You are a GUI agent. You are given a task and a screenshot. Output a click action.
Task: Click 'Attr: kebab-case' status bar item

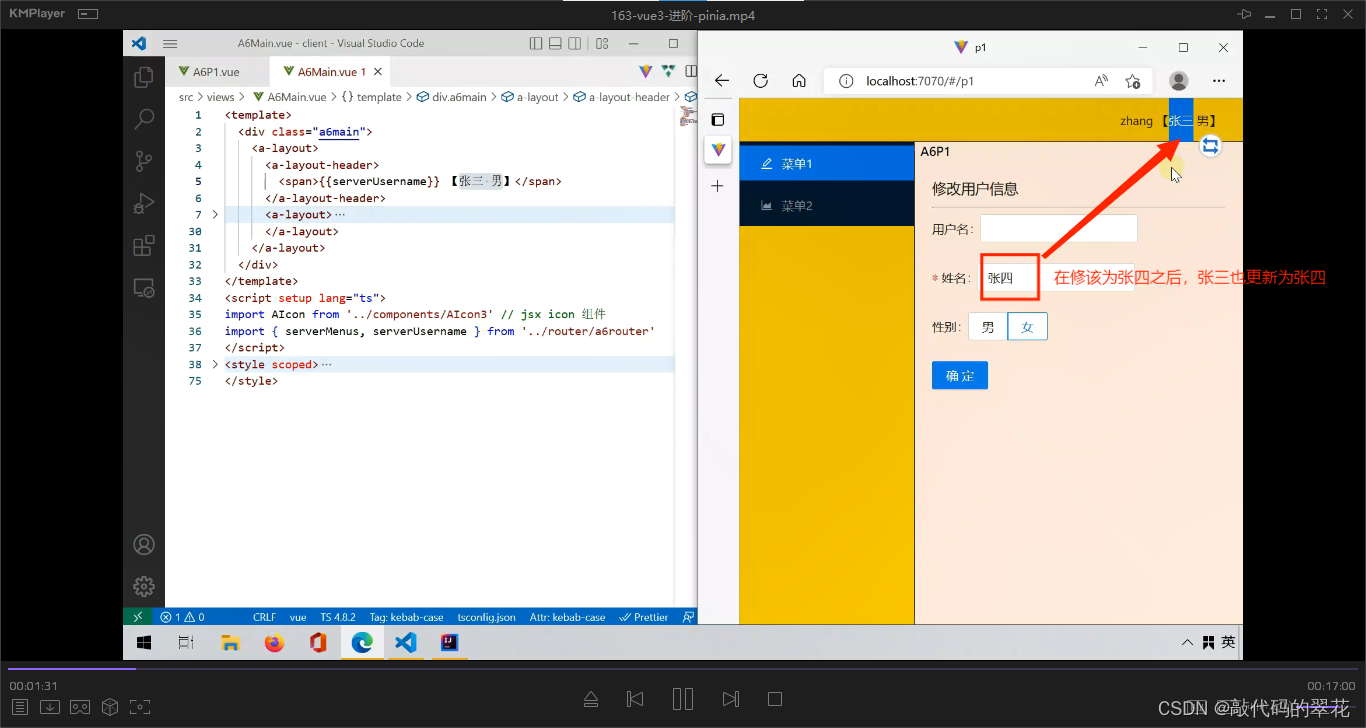567,617
